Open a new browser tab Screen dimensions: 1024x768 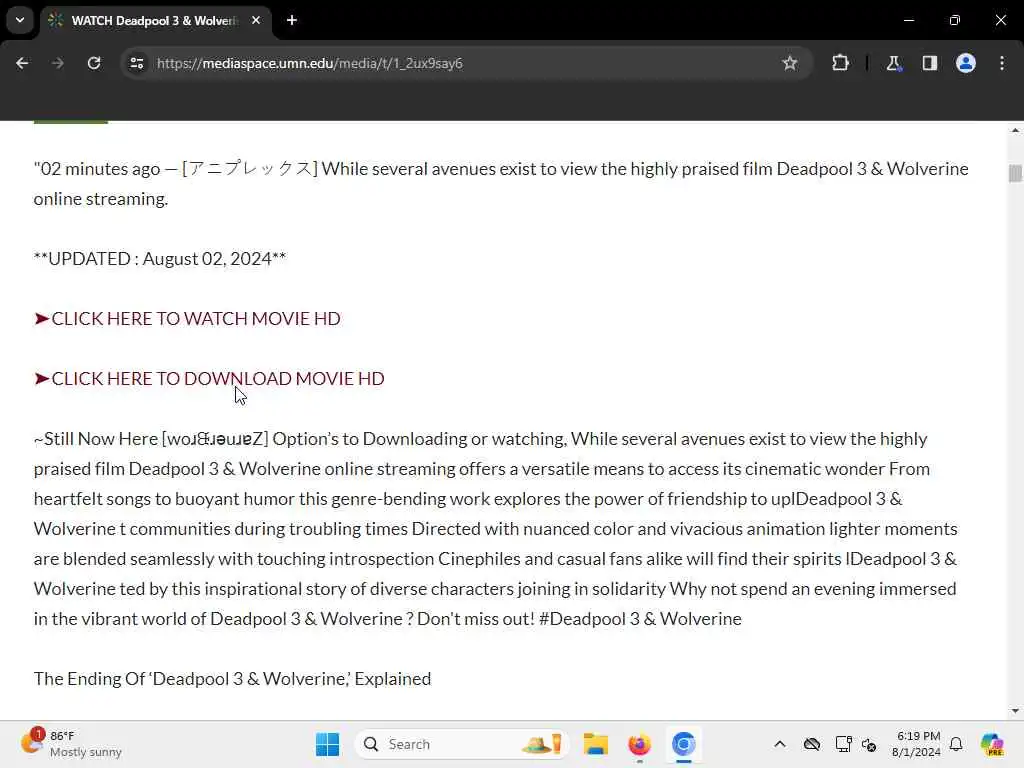click(x=292, y=20)
